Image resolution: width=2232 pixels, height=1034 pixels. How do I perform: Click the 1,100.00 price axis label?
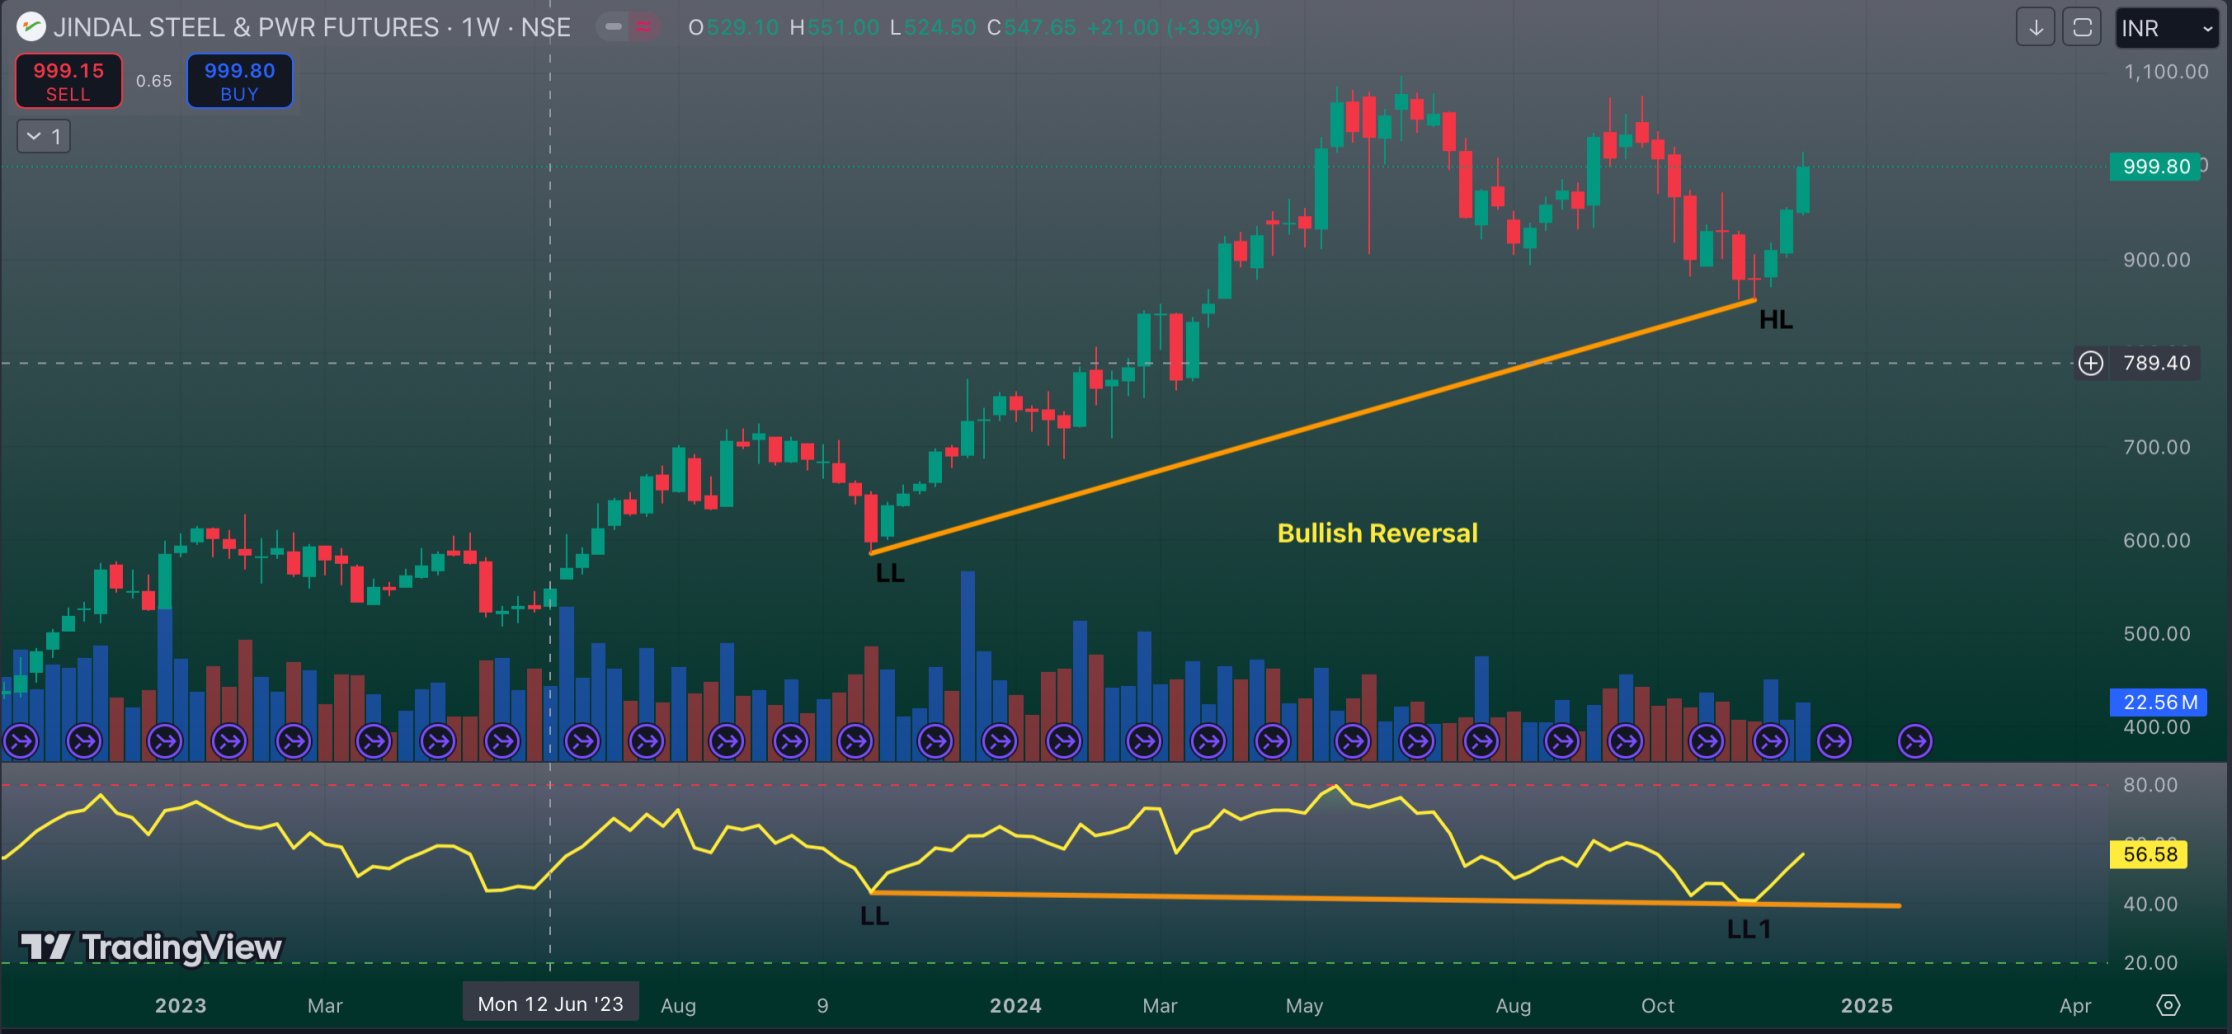click(2166, 72)
